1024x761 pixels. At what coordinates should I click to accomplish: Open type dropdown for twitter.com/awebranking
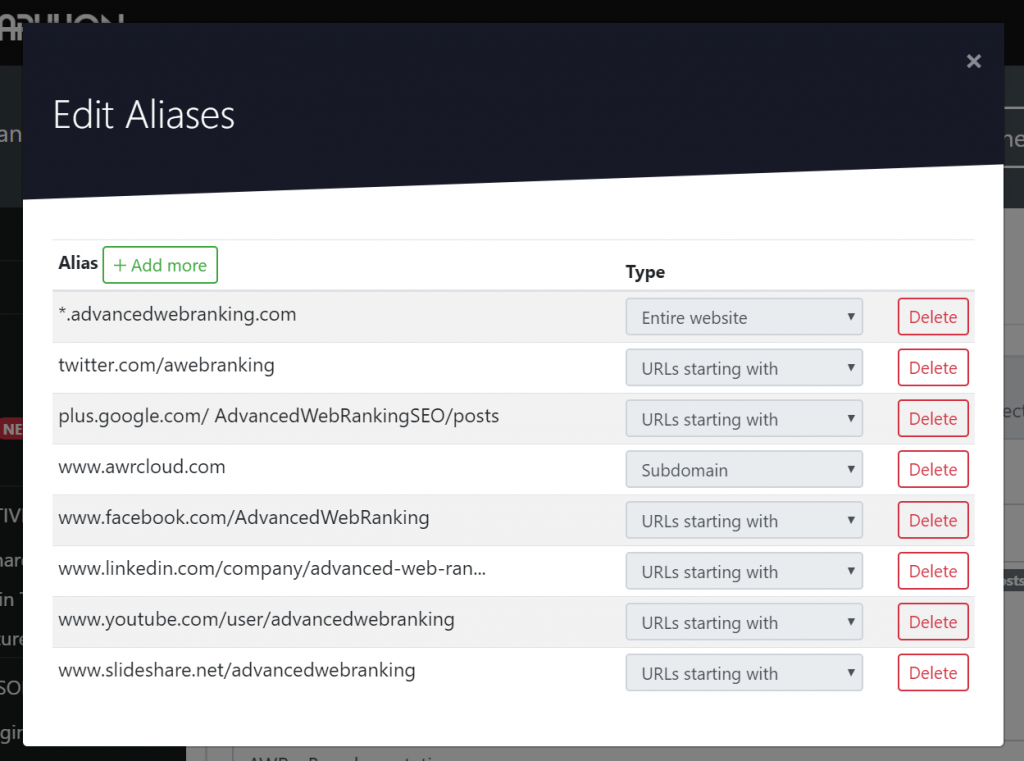coord(744,368)
